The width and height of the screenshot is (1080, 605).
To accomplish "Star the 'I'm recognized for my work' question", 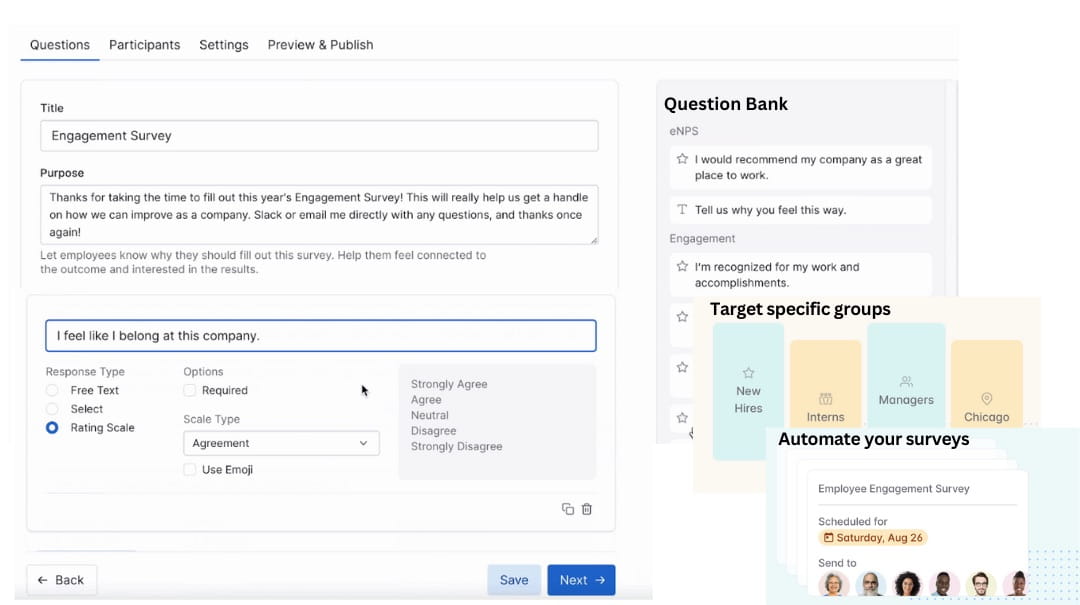I will (x=682, y=267).
